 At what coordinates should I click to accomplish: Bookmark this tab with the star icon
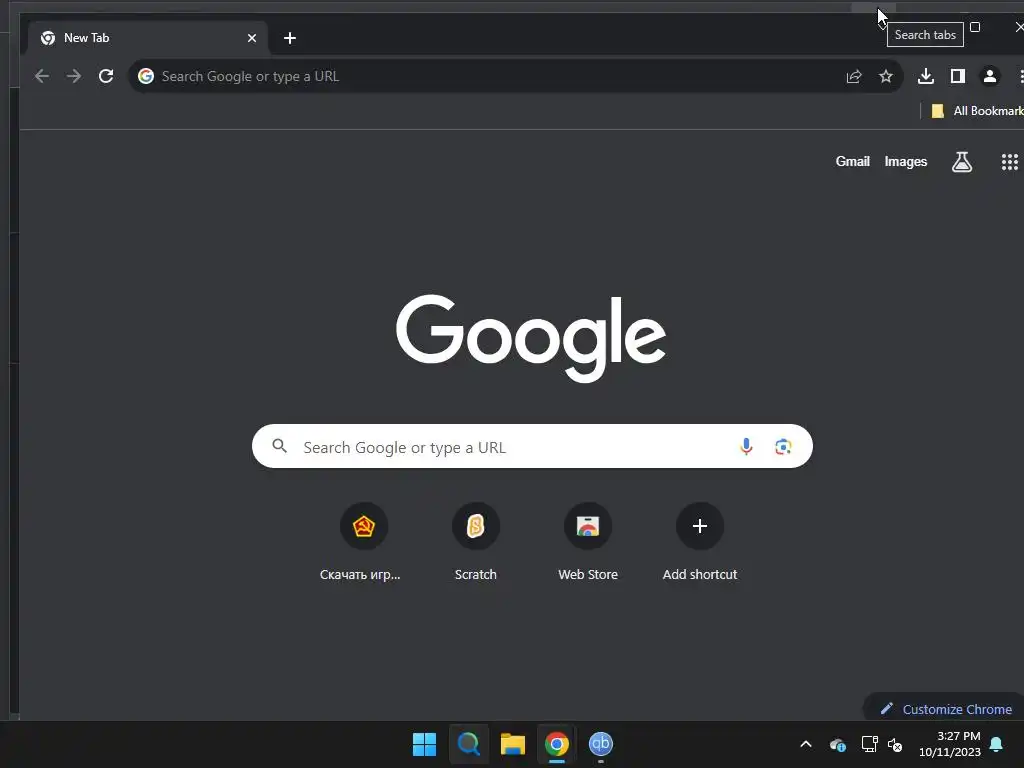[x=886, y=76]
